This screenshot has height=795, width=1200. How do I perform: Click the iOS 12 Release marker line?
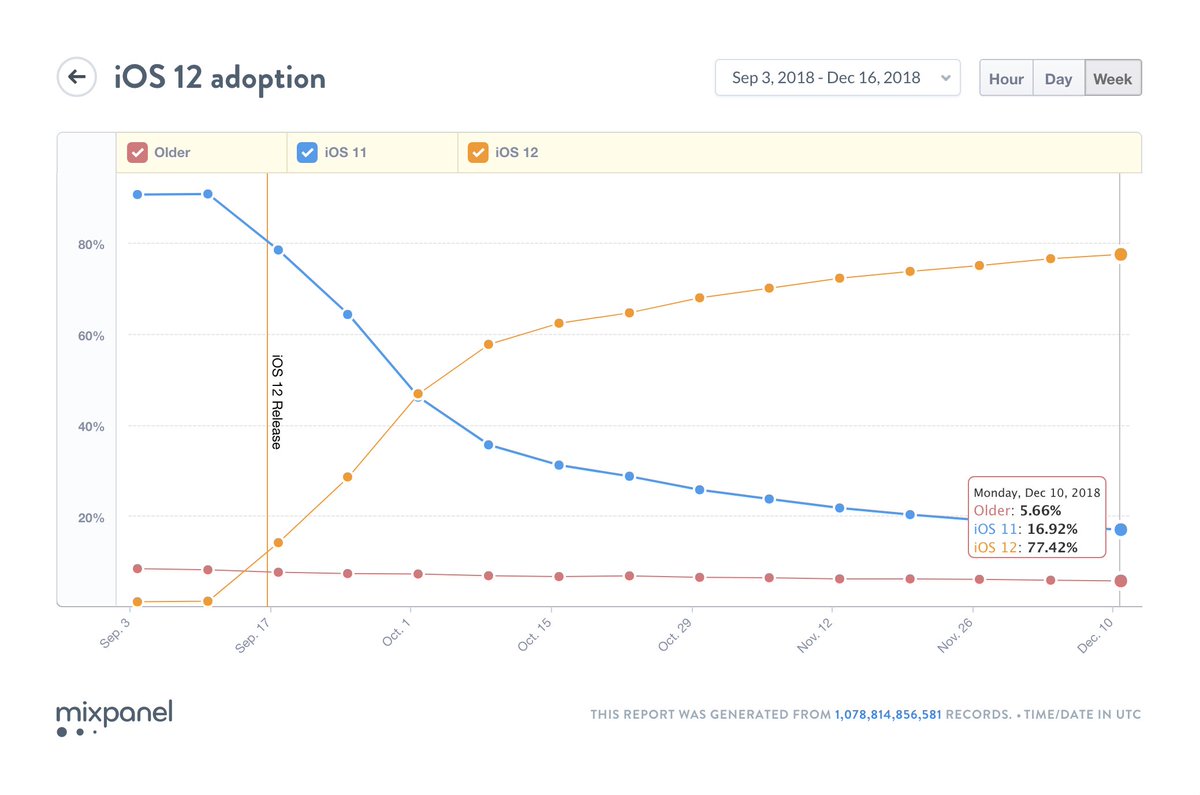(267, 390)
